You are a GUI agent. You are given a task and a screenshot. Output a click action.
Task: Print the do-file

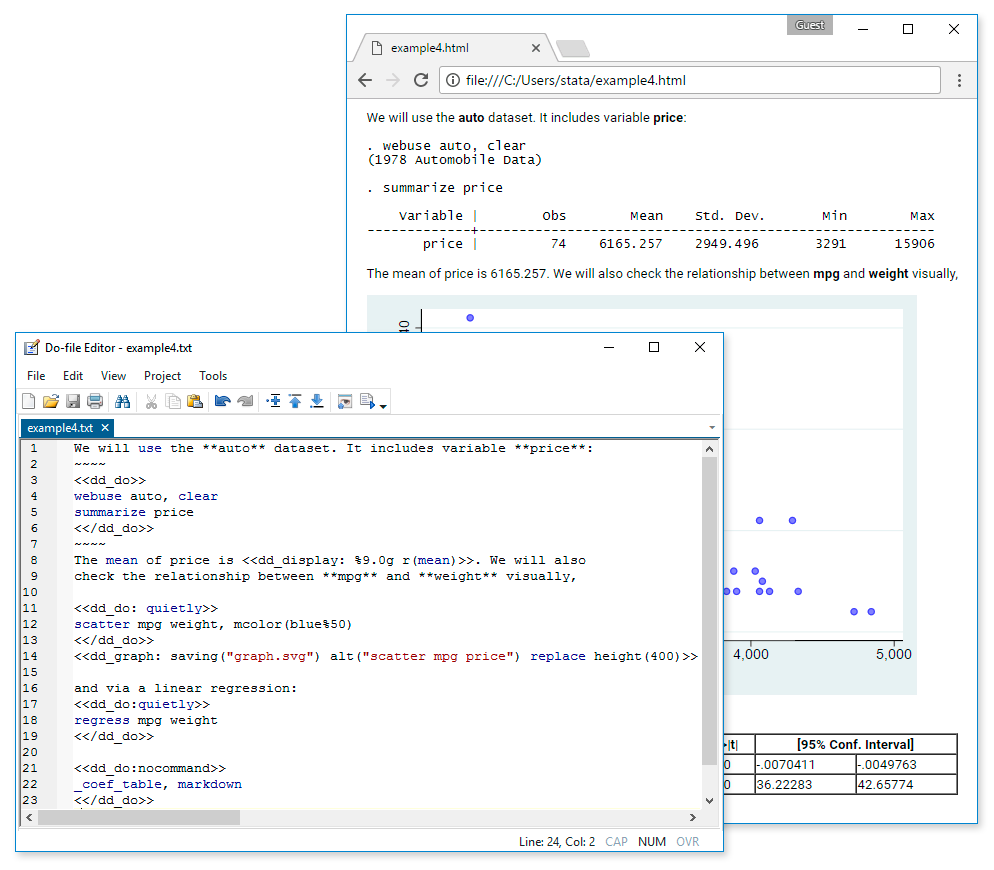[x=95, y=401]
